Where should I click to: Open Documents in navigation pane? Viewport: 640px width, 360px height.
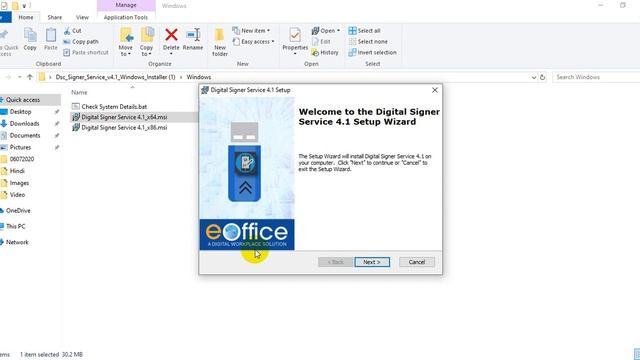pos(25,135)
